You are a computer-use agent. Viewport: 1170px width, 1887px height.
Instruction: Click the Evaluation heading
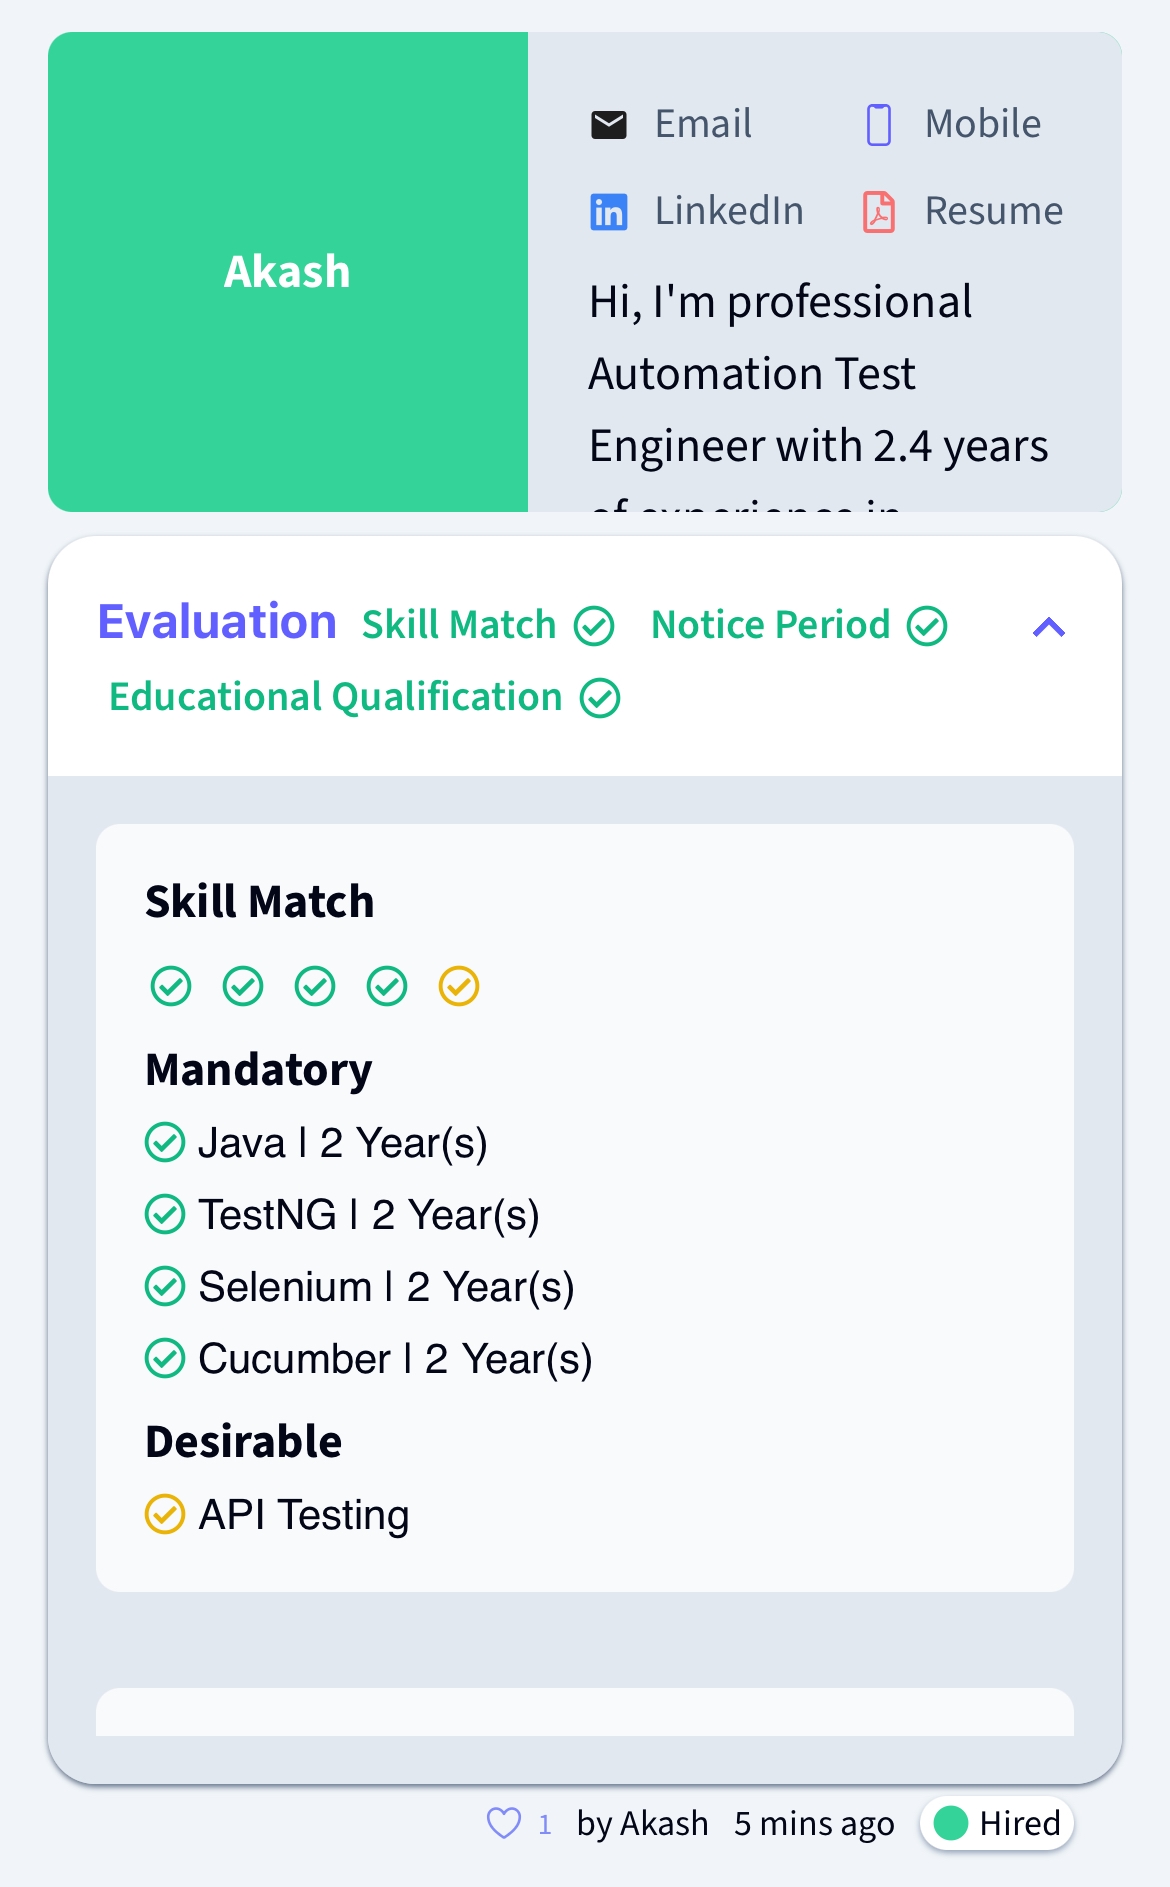[x=217, y=622]
